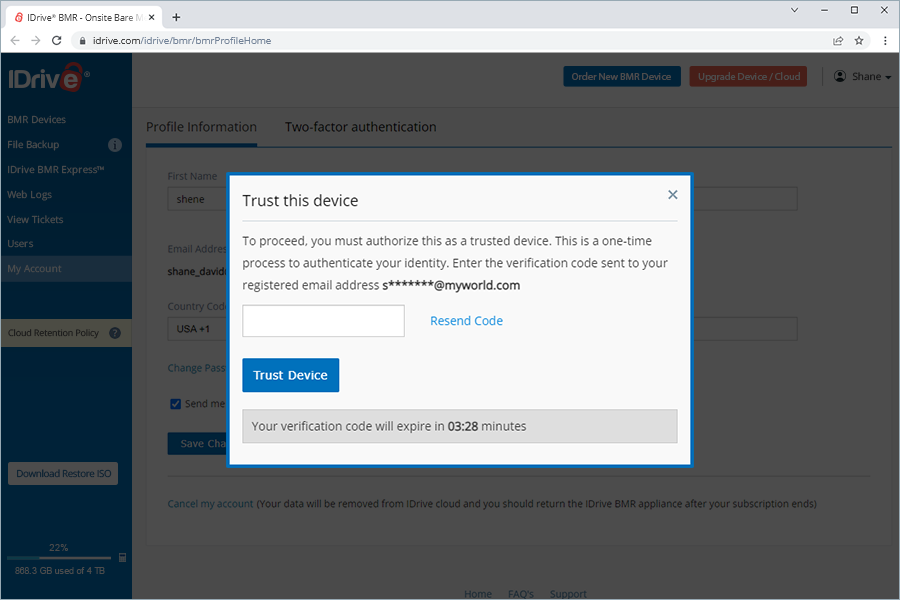Click the Upgrade Device / Cloud button

(748, 76)
